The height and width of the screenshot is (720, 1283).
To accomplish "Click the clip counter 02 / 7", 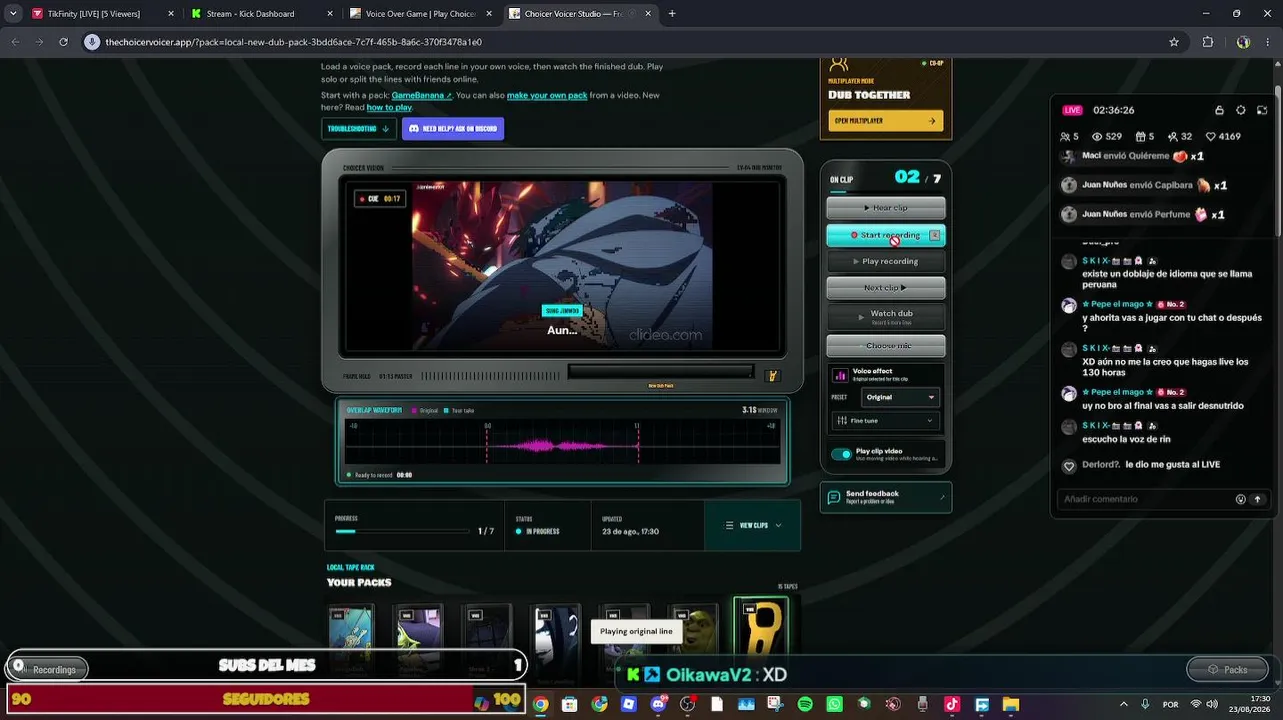I will [918, 178].
